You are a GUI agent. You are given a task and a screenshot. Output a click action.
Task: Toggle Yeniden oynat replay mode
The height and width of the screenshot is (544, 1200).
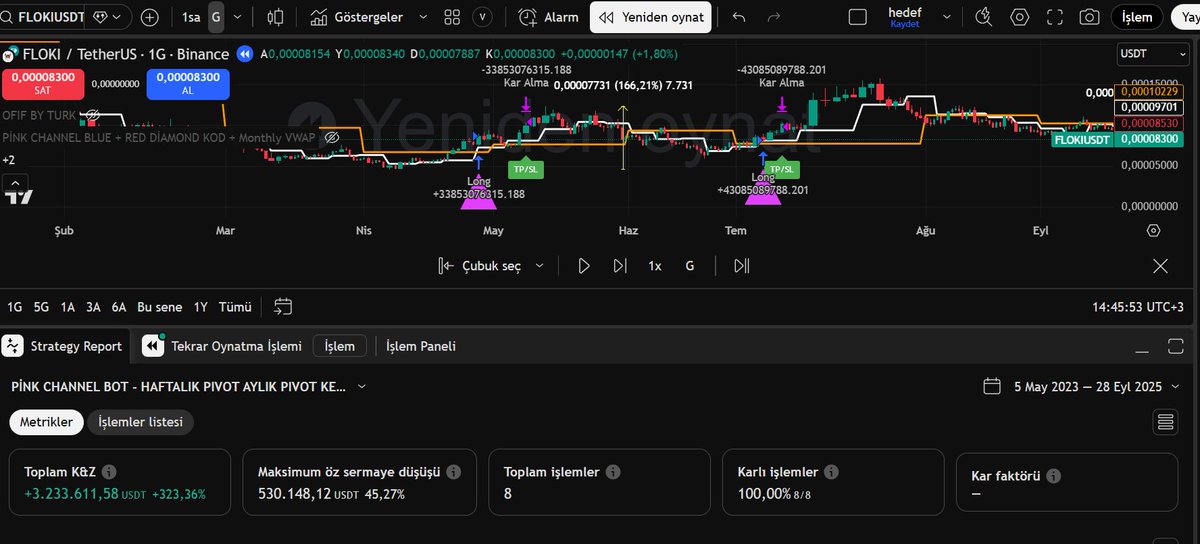652,17
